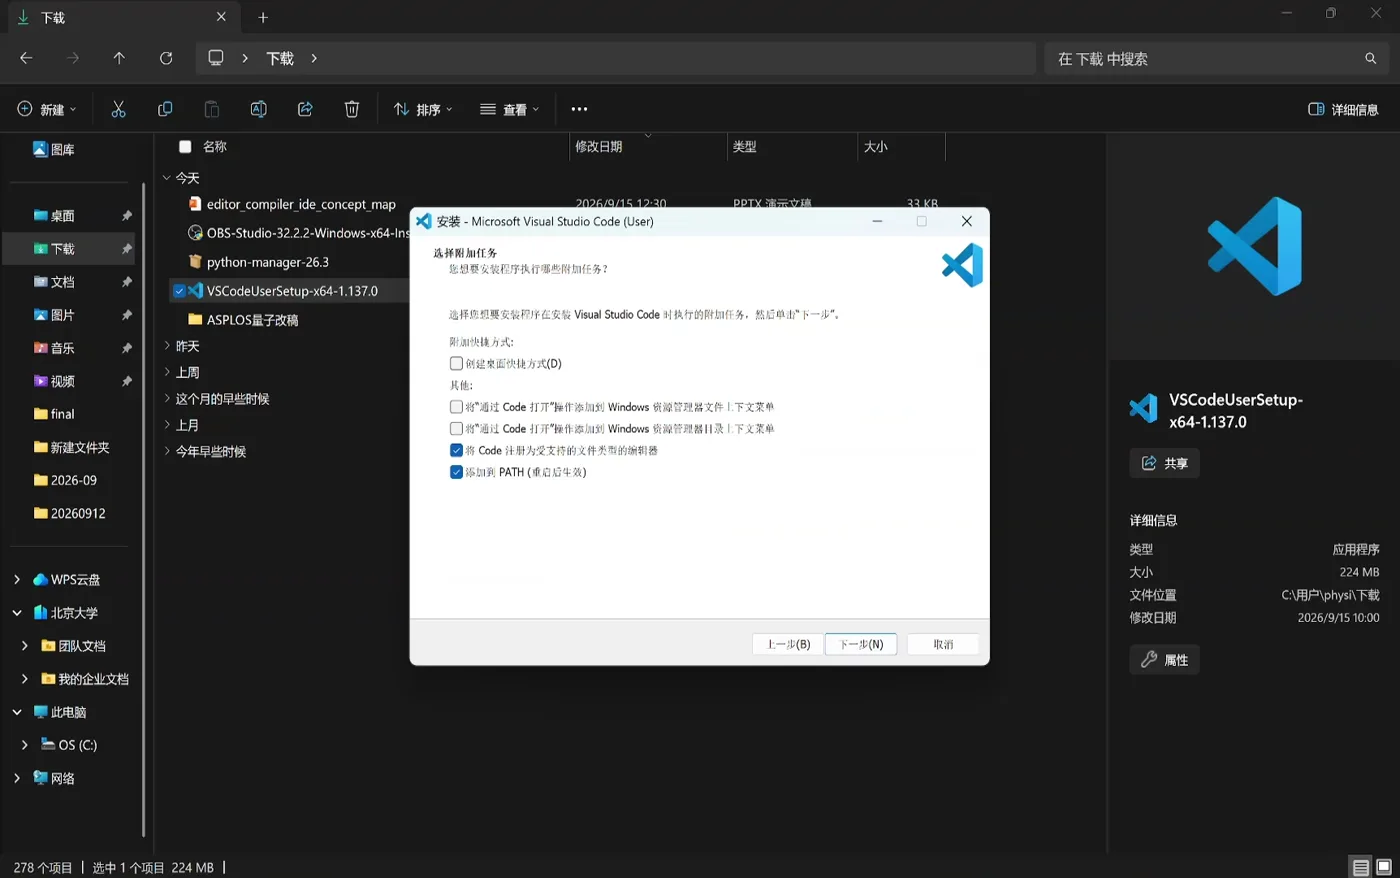Click the Copy icon in Explorer toolbar
Image resolution: width=1400 pixels, height=878 pixels.
pos(165,109)
